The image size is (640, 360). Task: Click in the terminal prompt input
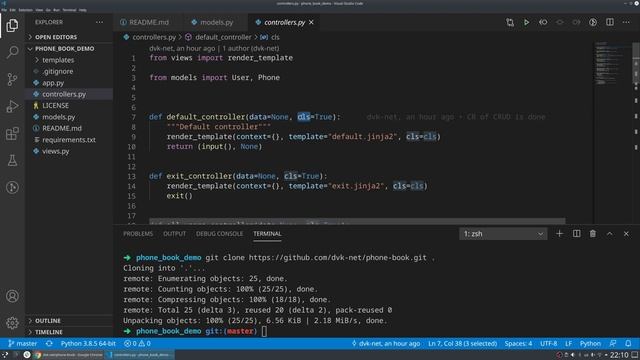pyautogui.click(x=264, y=331)
